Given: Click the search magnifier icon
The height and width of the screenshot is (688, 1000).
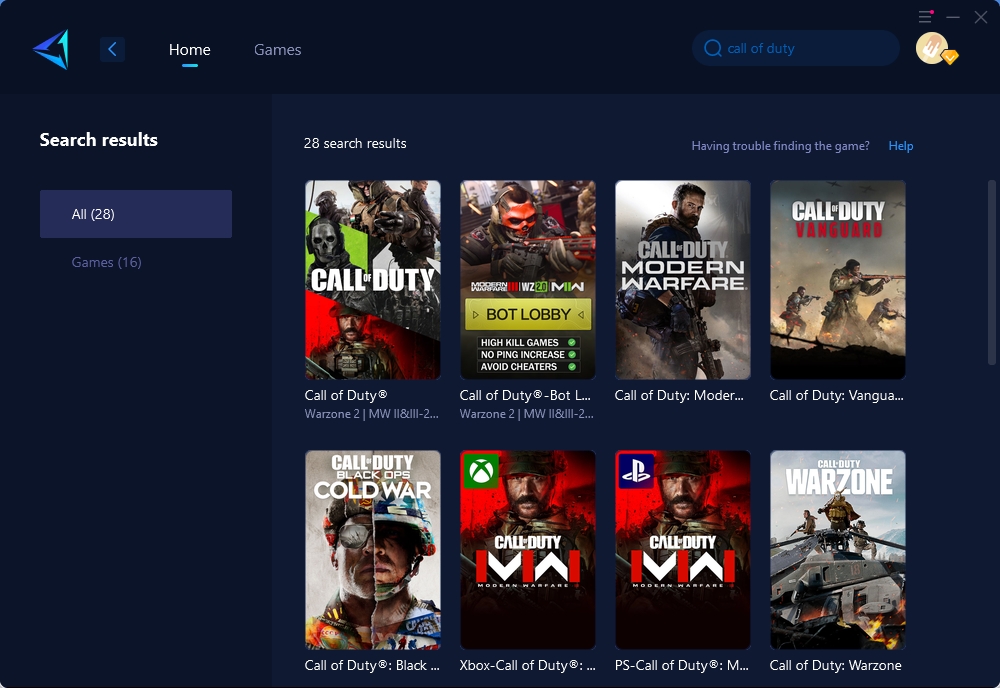Looking at the screenshot, I should point(712,48).
